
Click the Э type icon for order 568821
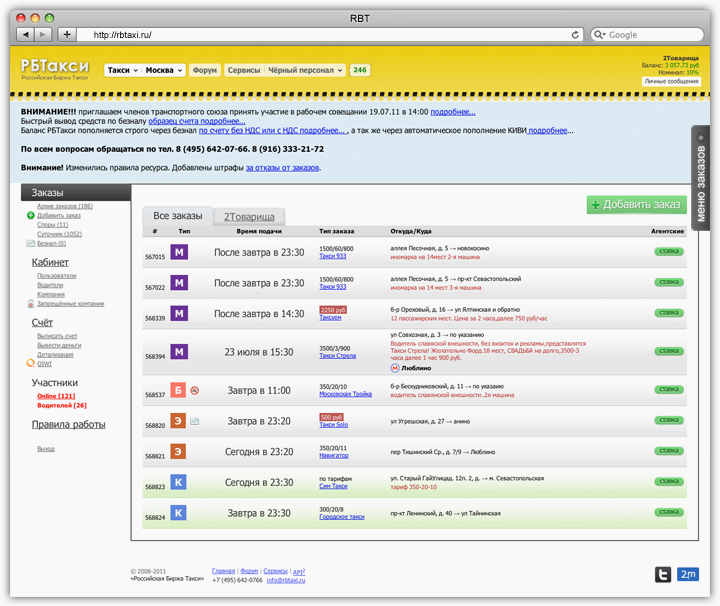pos(178,452)
